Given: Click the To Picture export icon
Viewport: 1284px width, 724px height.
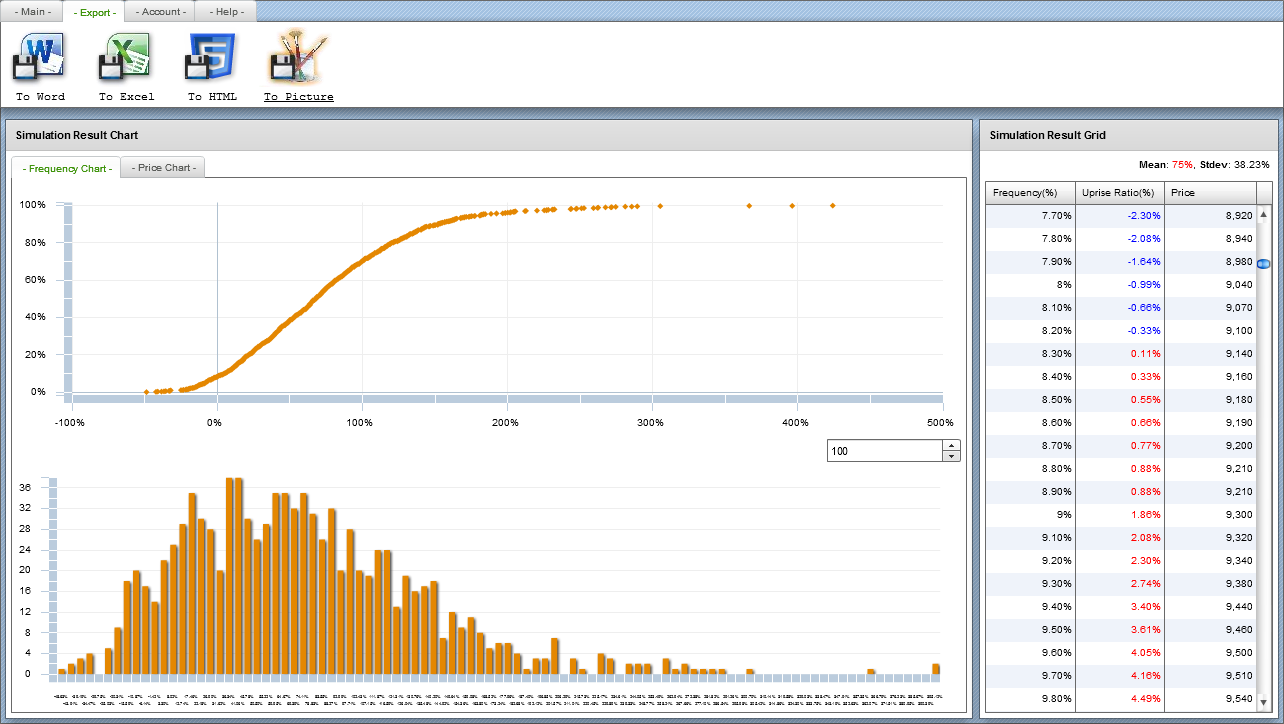Looking at the screenshot, I should coord(298,58).
